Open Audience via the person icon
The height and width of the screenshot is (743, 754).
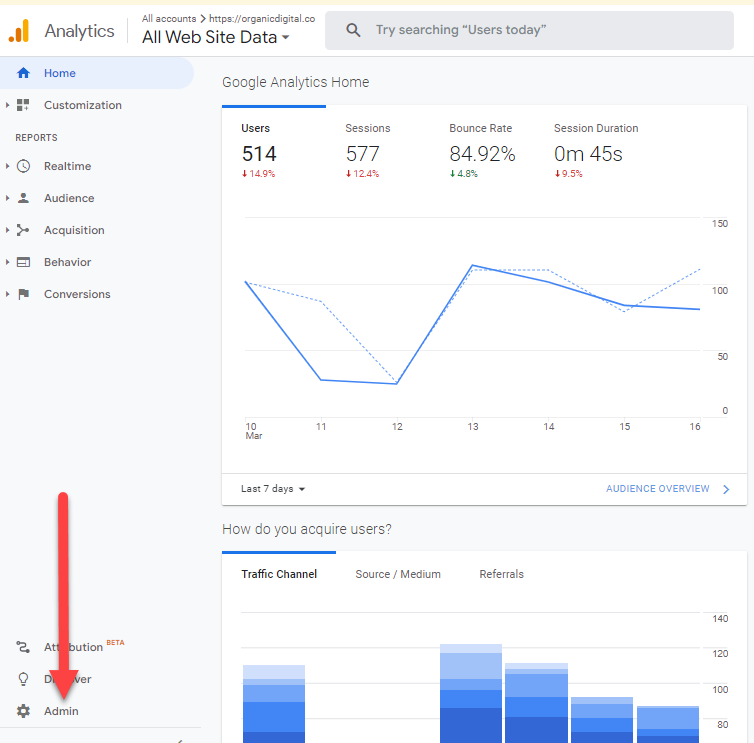[23, 198]
